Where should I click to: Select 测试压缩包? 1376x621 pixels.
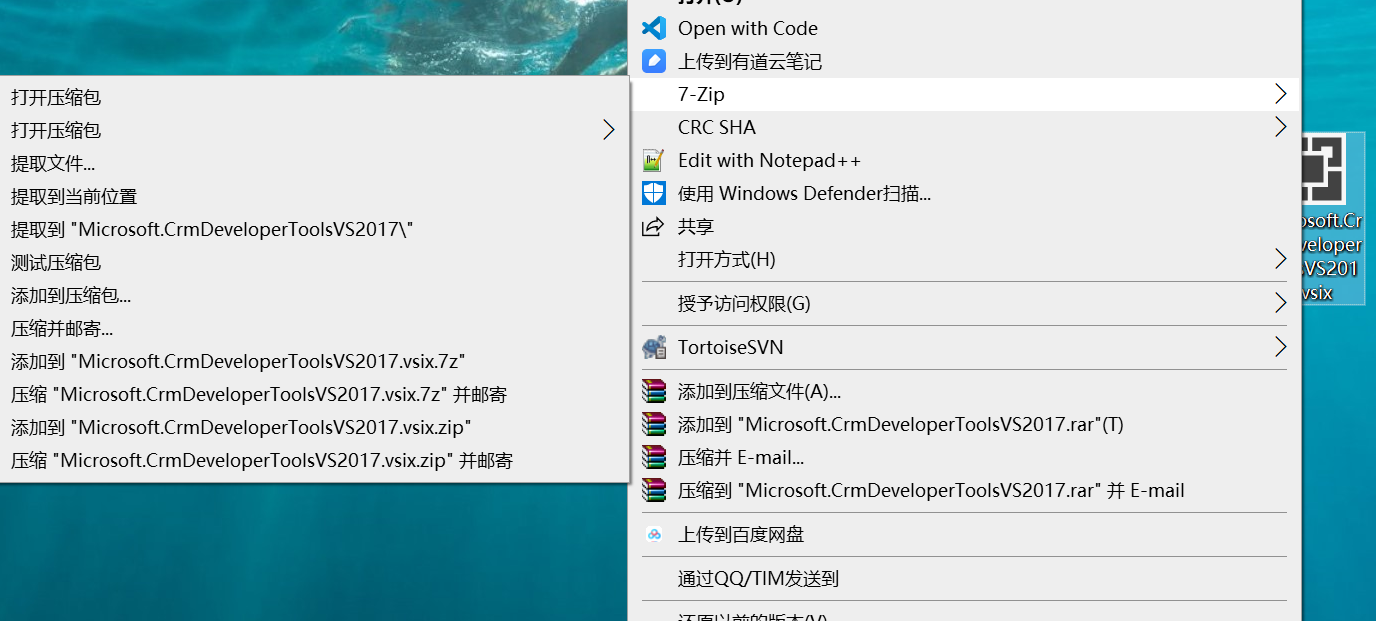pyautogui.click(x=314, y=262)
